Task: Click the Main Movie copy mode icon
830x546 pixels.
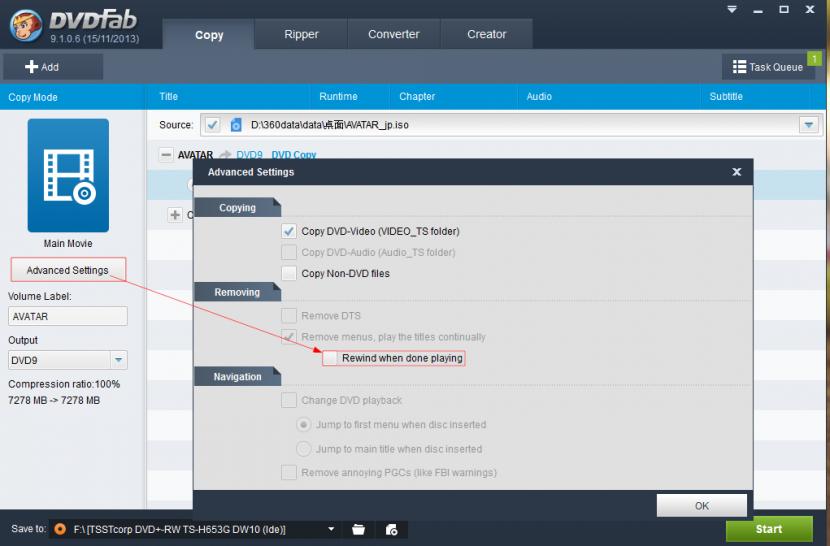Action: (68, 175)
